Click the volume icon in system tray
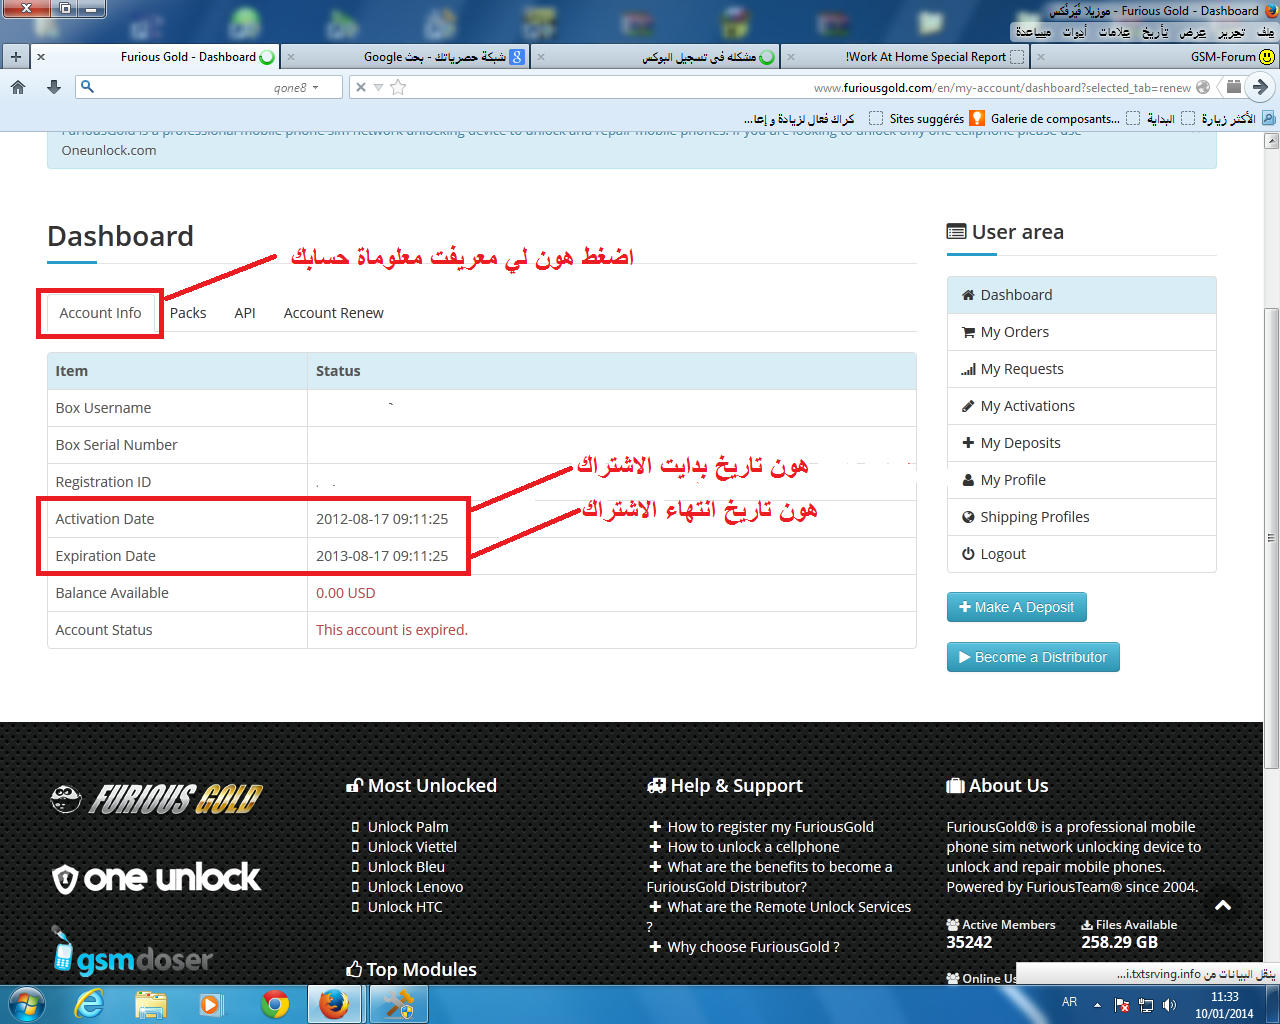Screen dimensions: 1280x1024 click(x=1168, y=1005)
